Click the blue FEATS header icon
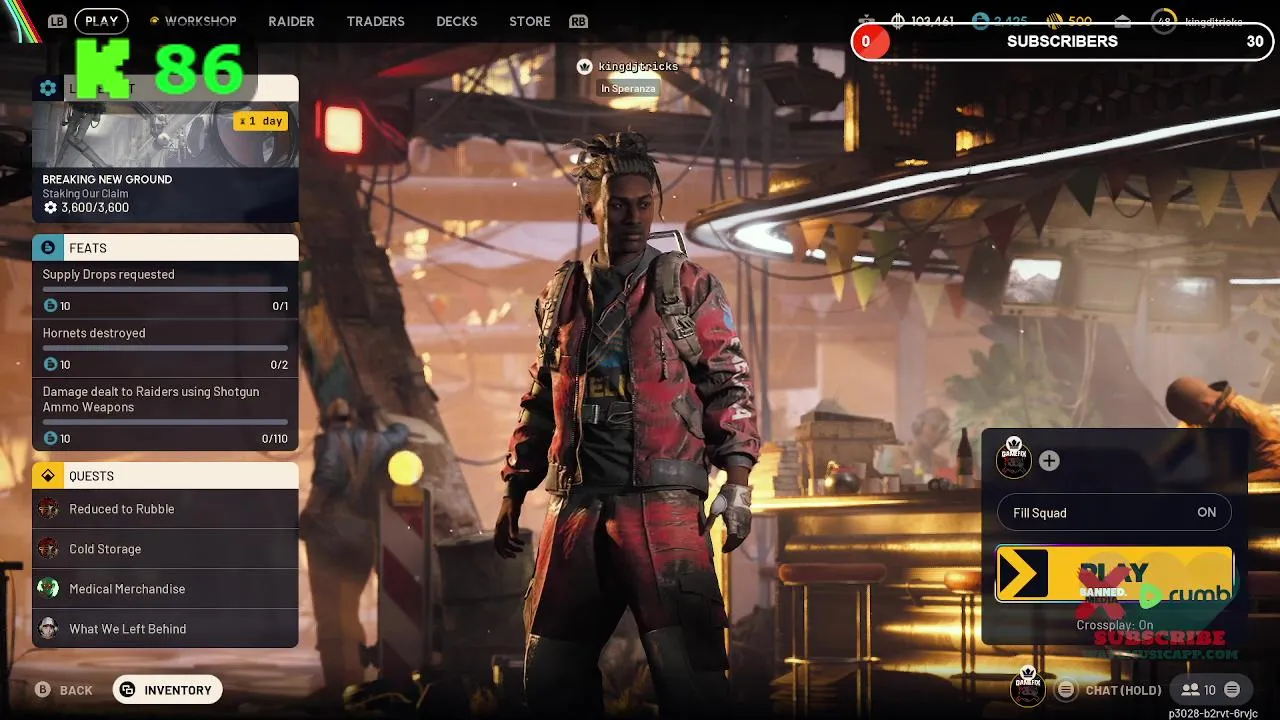 tap(47, 248)
